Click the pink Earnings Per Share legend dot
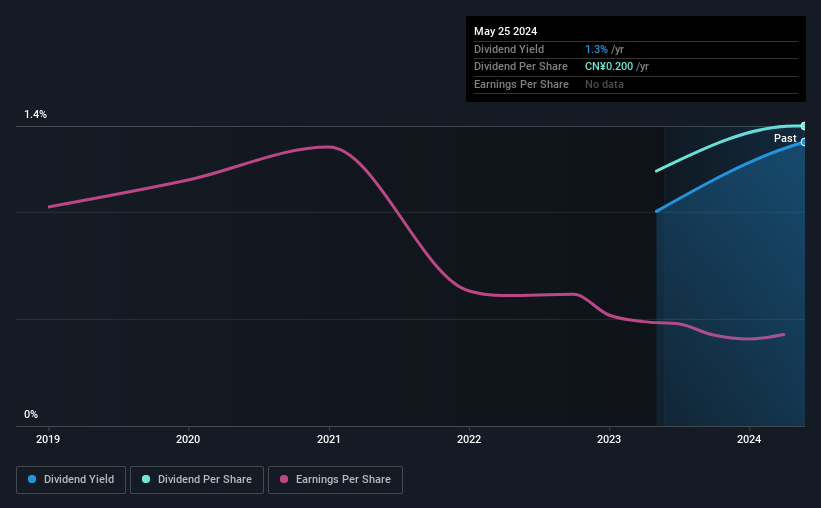This screenshot has height=508, width=821. click(284, 479)
